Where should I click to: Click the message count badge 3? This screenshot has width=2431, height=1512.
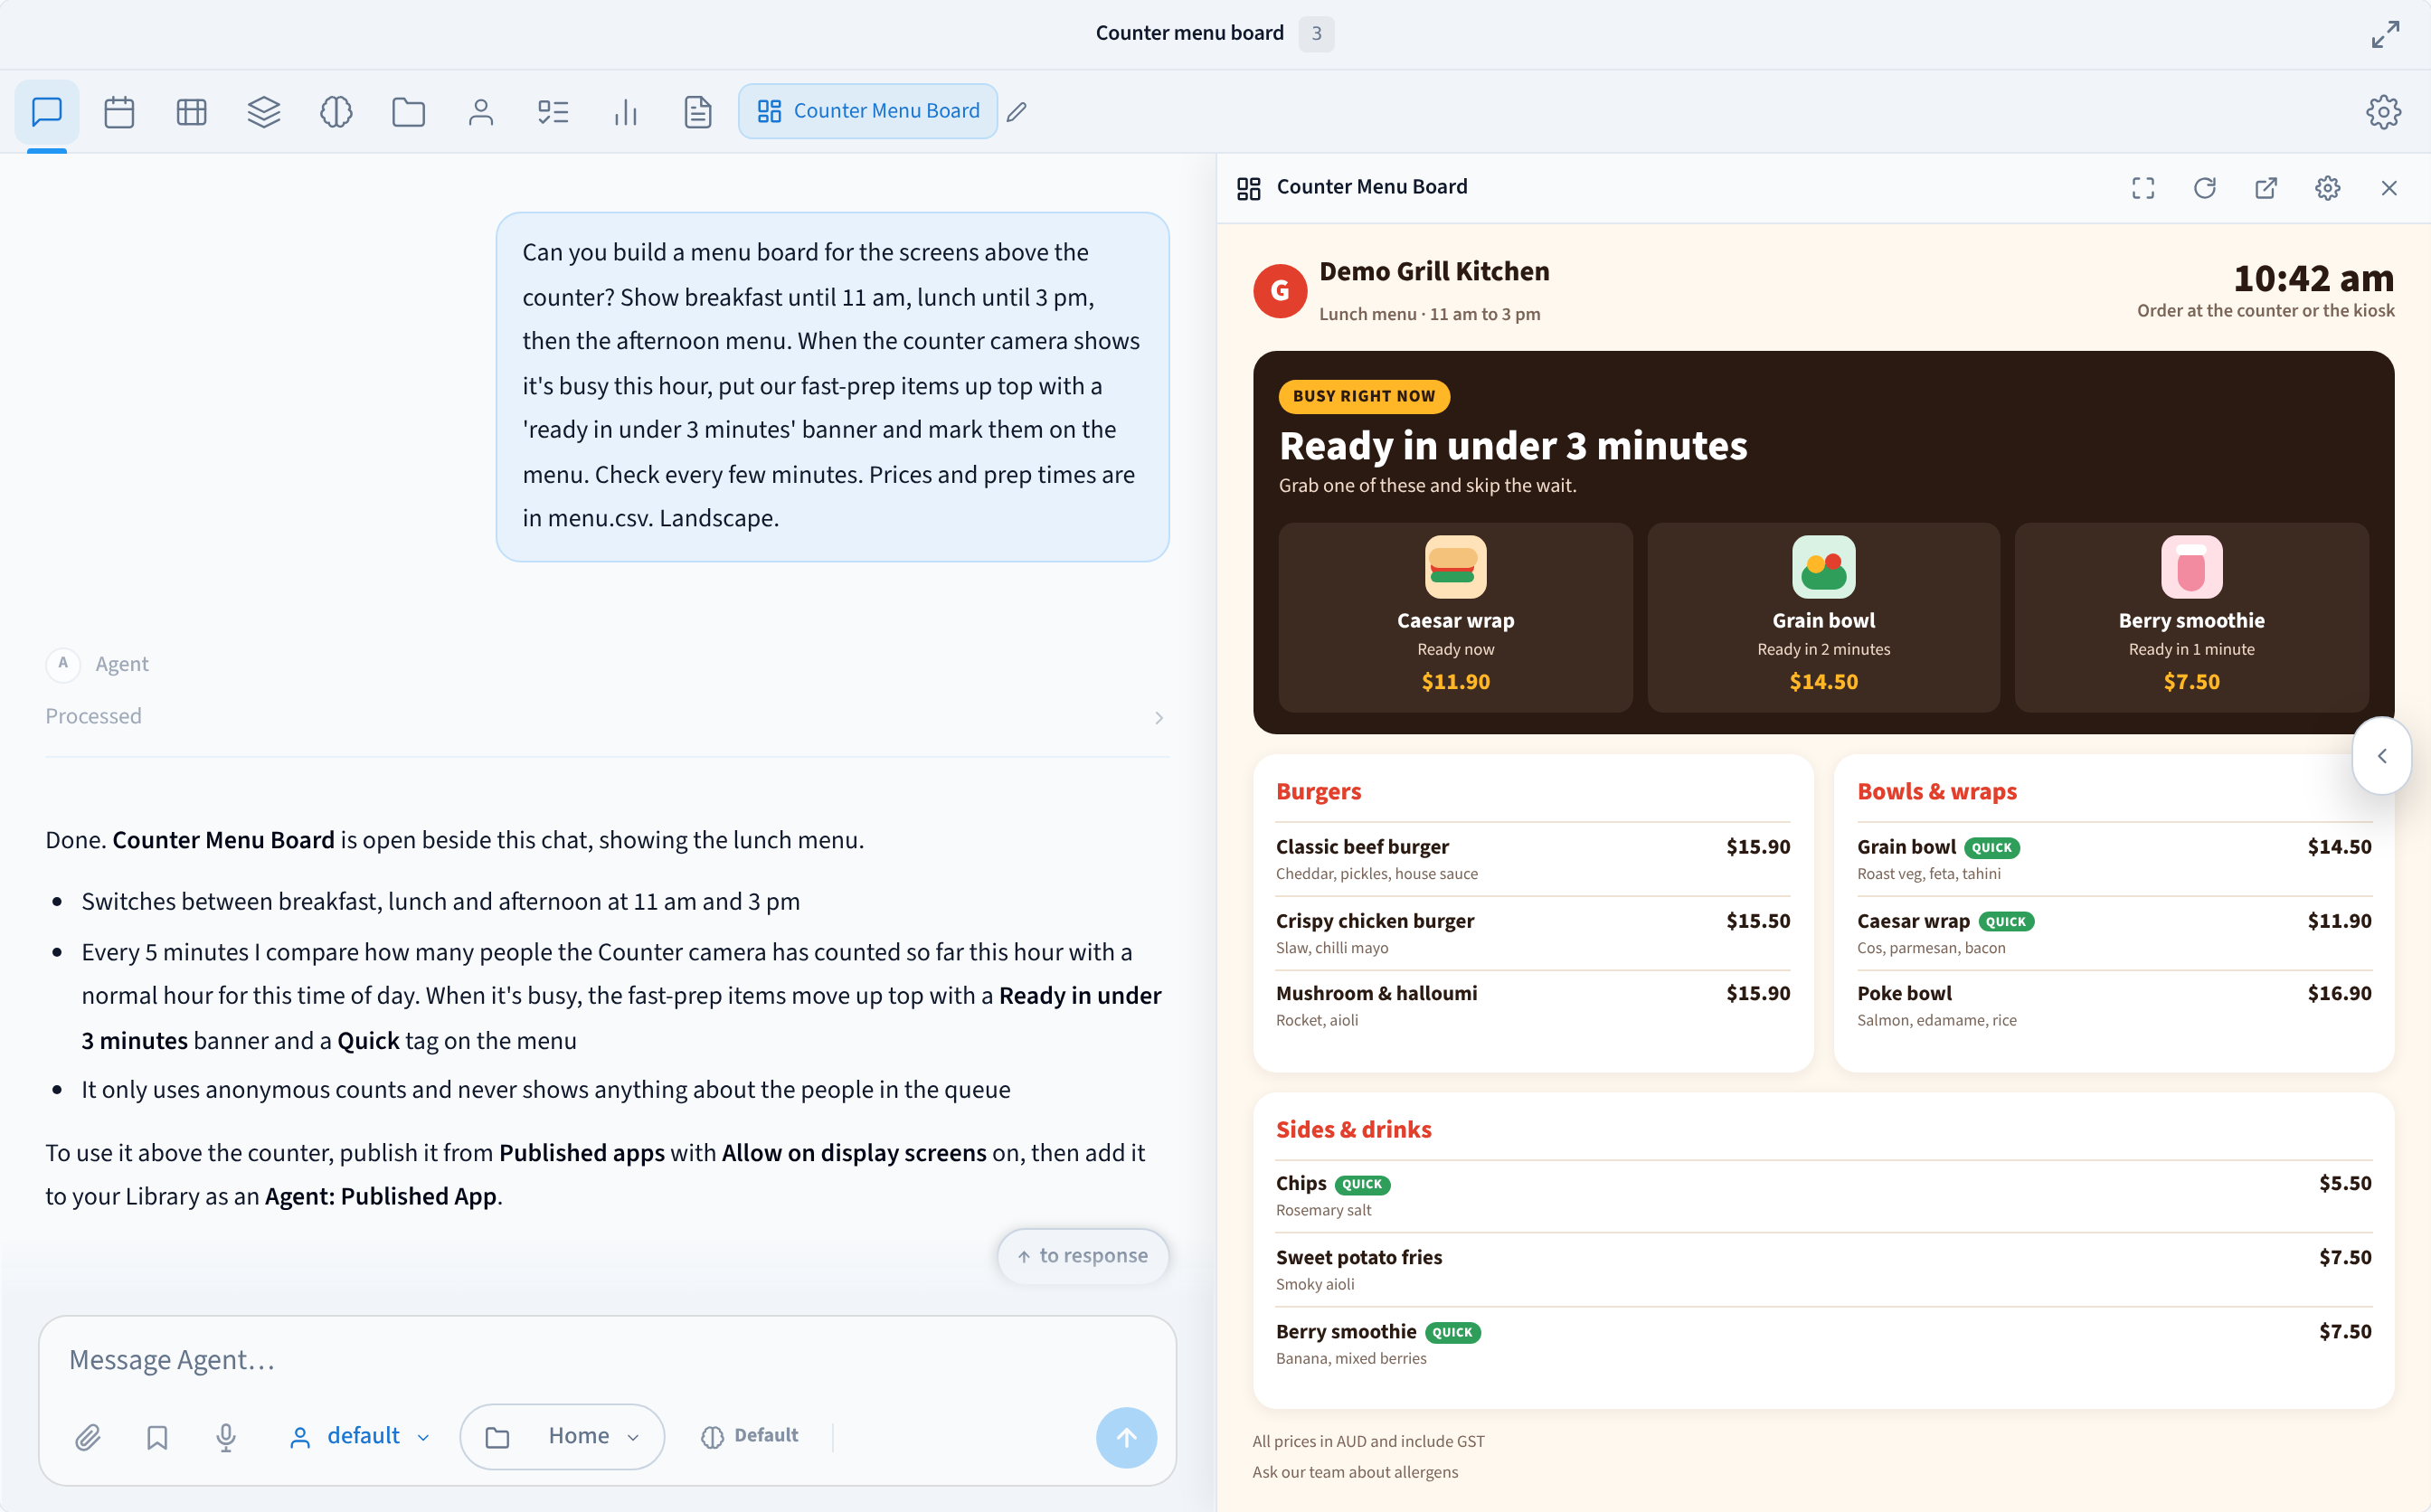(1316, 34)
